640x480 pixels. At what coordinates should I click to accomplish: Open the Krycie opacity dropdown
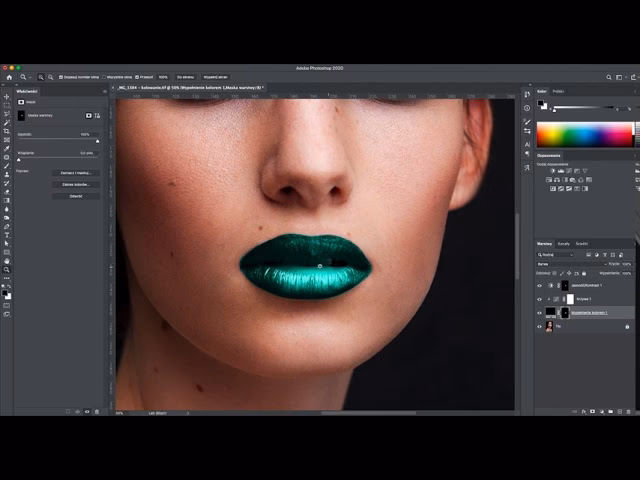627,264
